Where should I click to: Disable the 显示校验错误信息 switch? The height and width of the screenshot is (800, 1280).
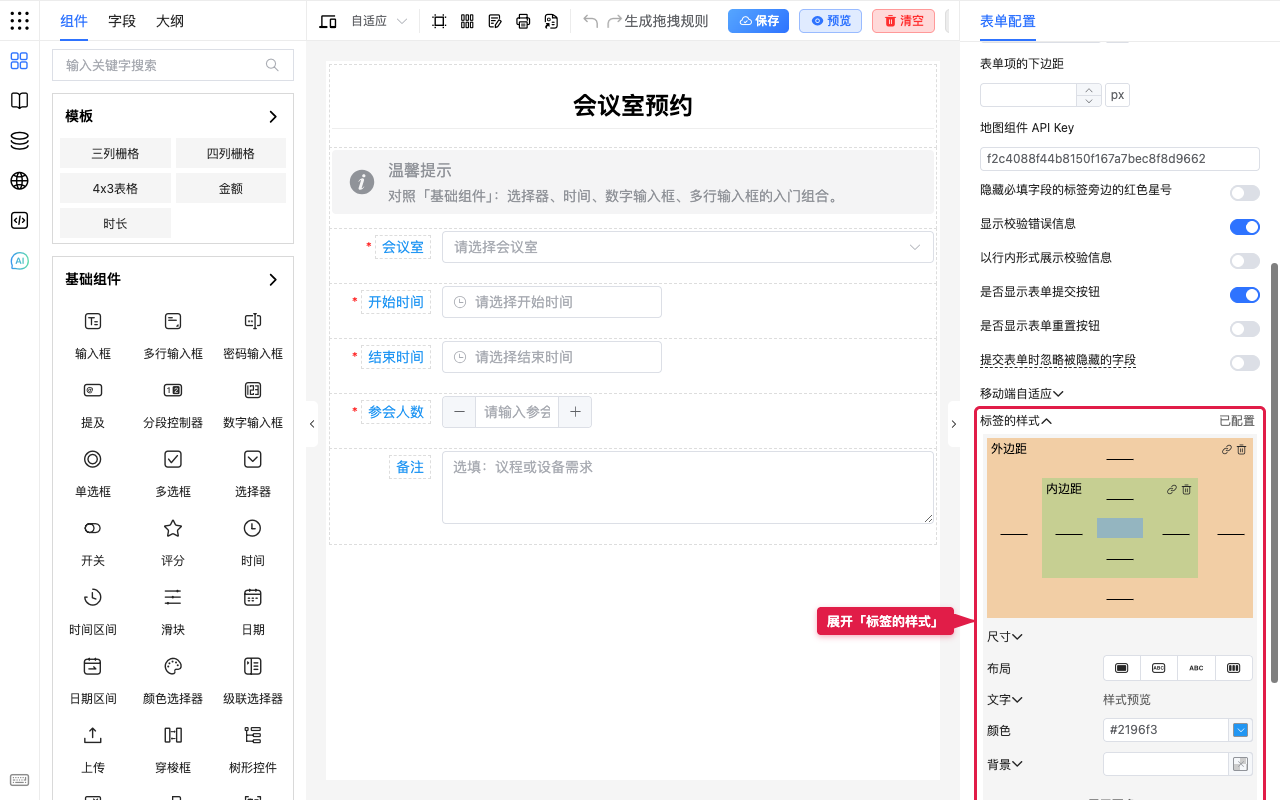coord(1245,227)
